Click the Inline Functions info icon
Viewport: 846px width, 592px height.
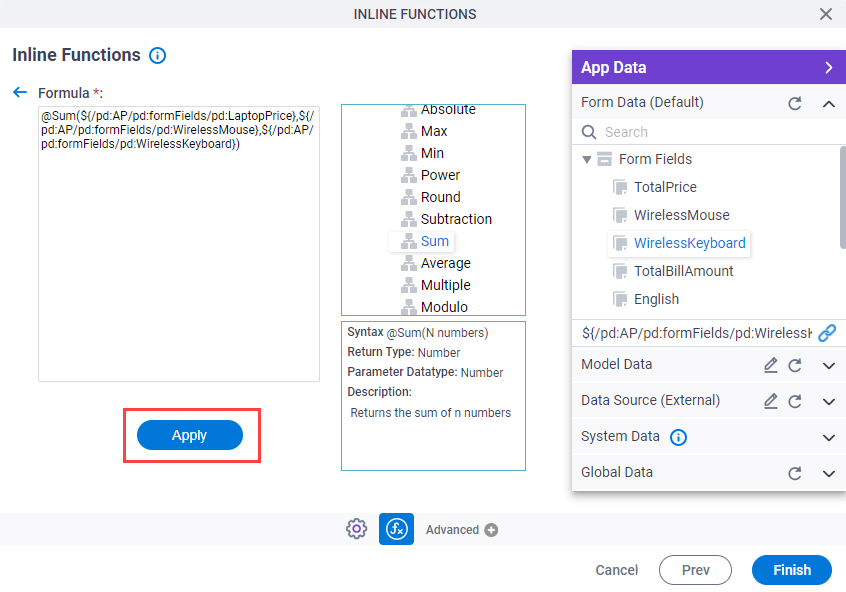coord(158,56)
